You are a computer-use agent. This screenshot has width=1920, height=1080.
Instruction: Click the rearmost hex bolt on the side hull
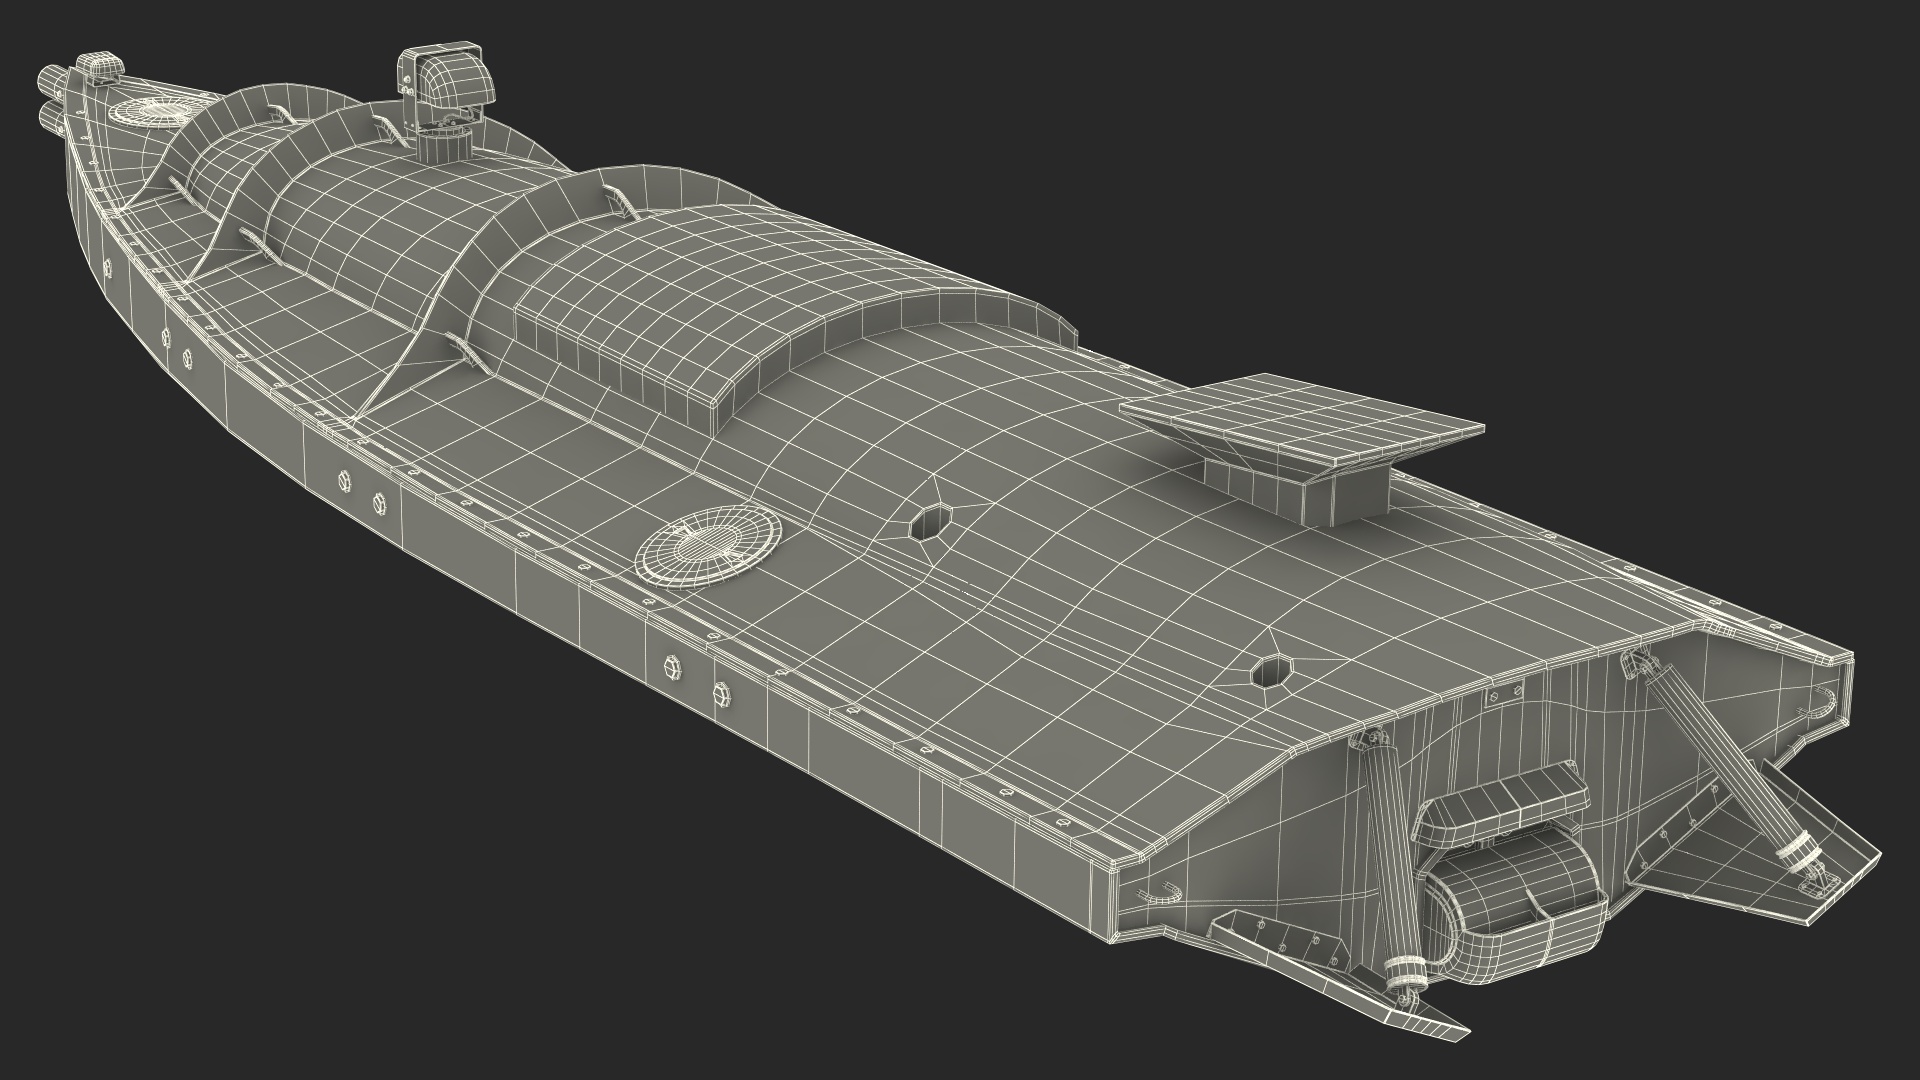pyautogui.click(x=720, y=693)
